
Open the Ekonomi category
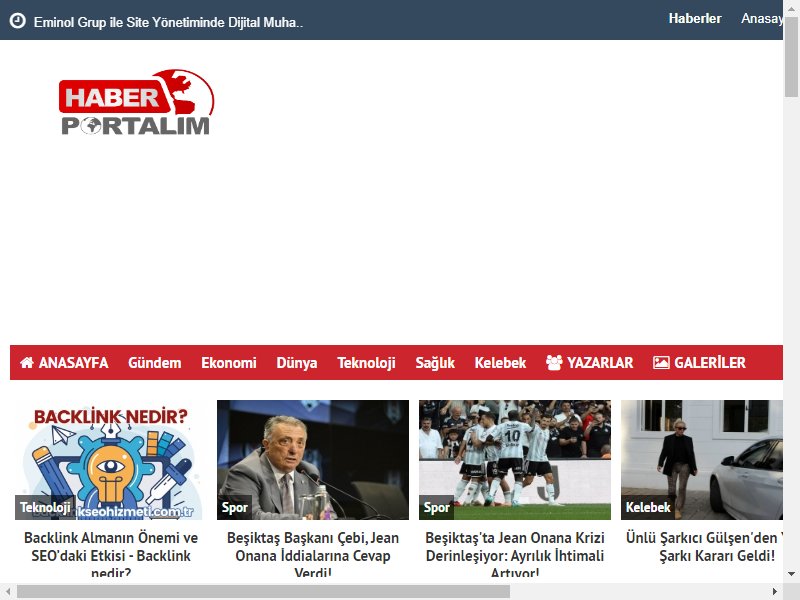click(229, 363)
